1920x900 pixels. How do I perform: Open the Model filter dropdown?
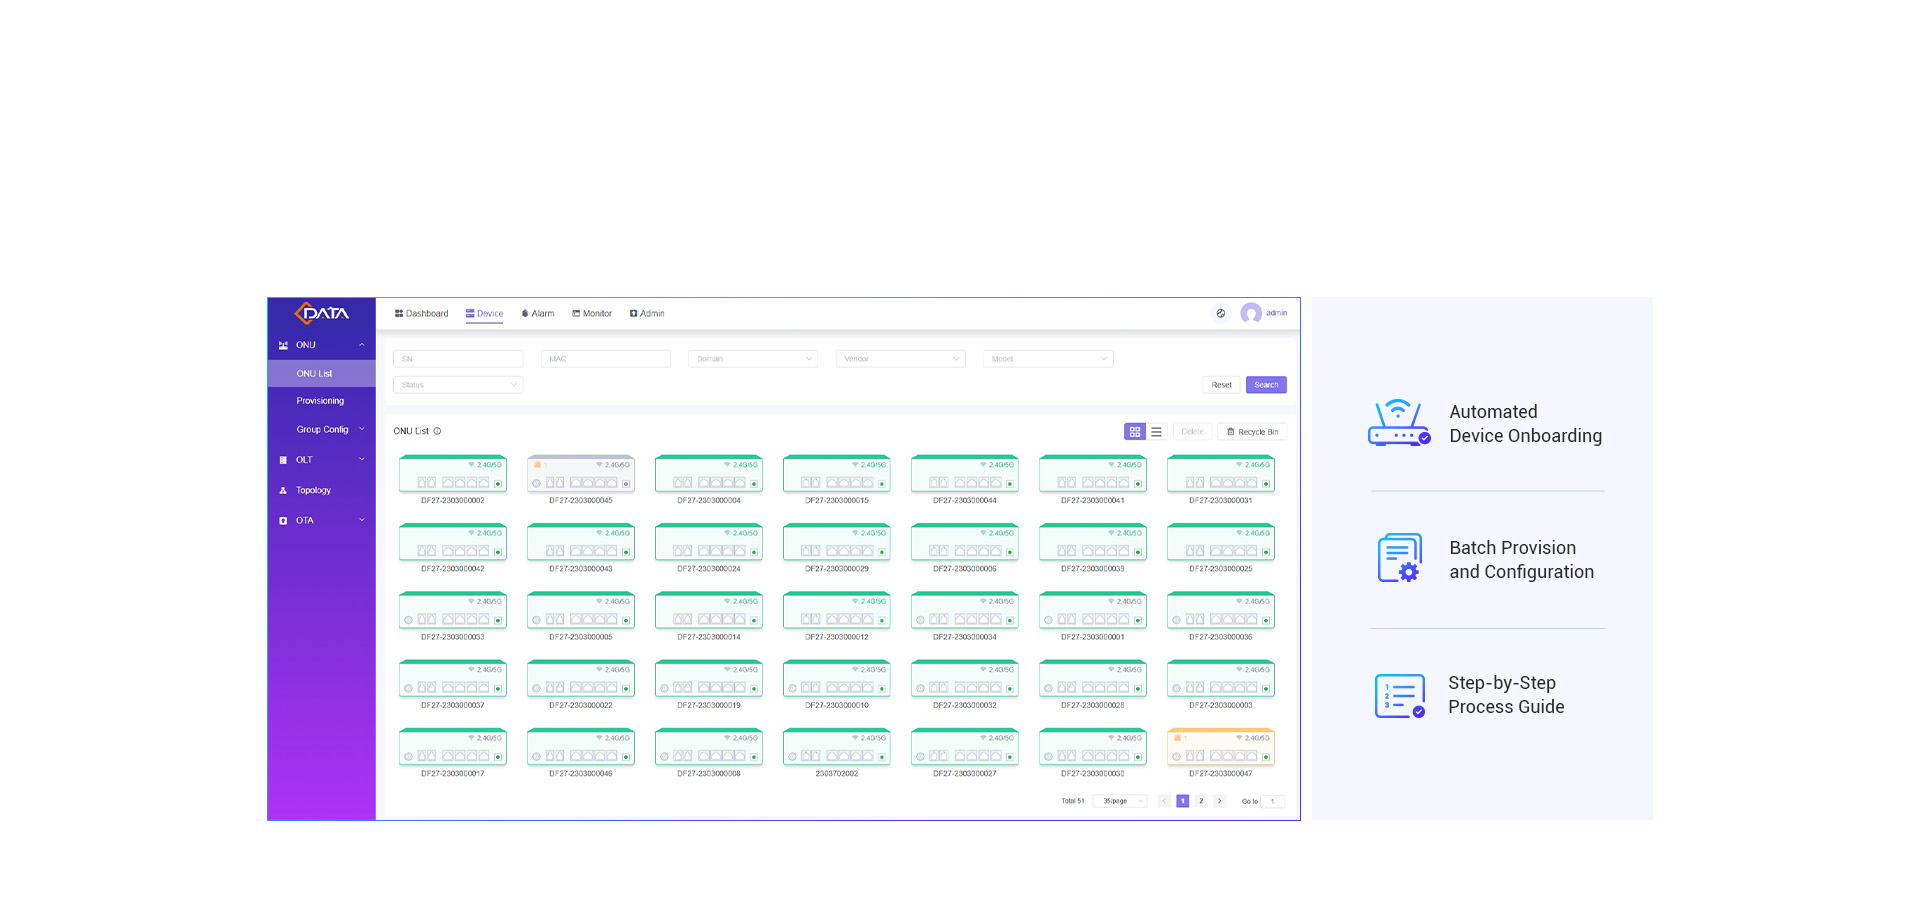1048,358
